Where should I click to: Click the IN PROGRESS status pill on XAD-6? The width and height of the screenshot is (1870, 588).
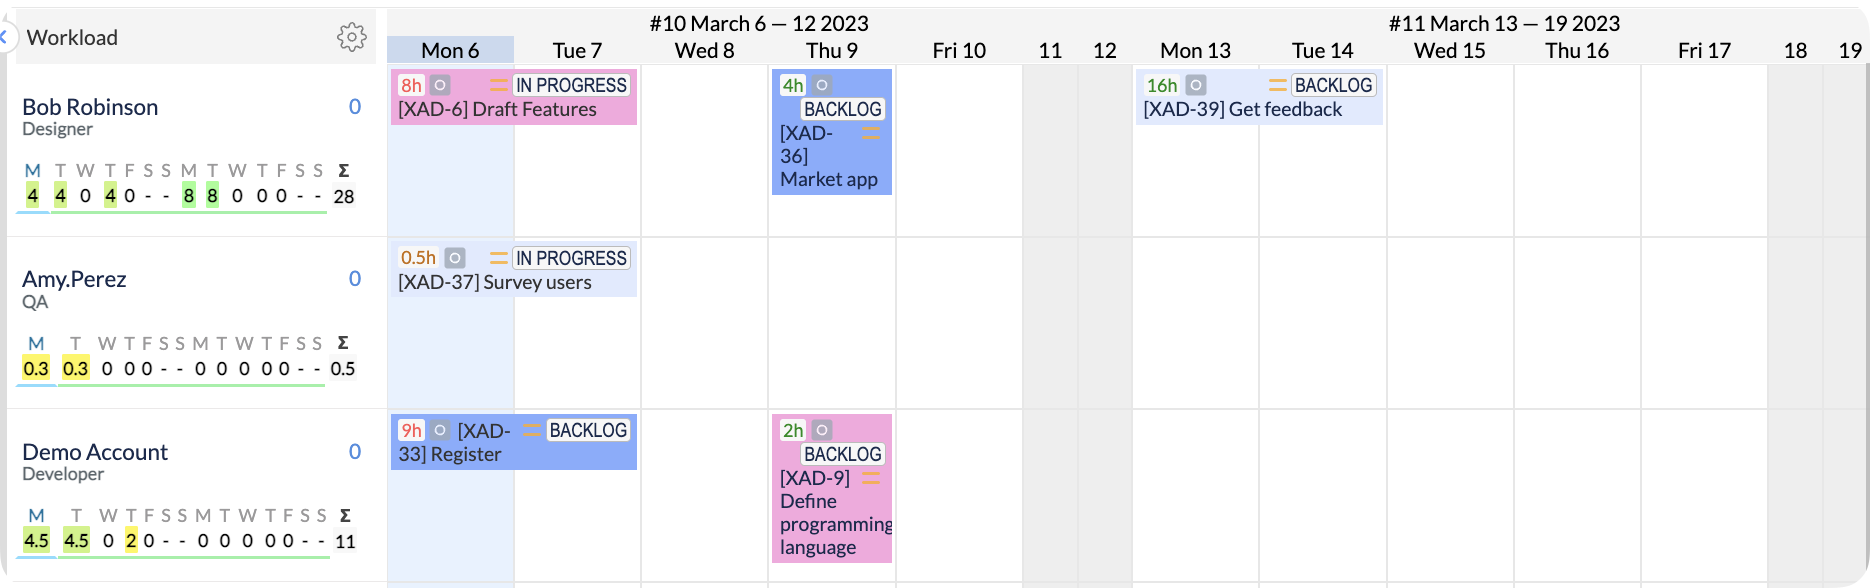point(570,85)
